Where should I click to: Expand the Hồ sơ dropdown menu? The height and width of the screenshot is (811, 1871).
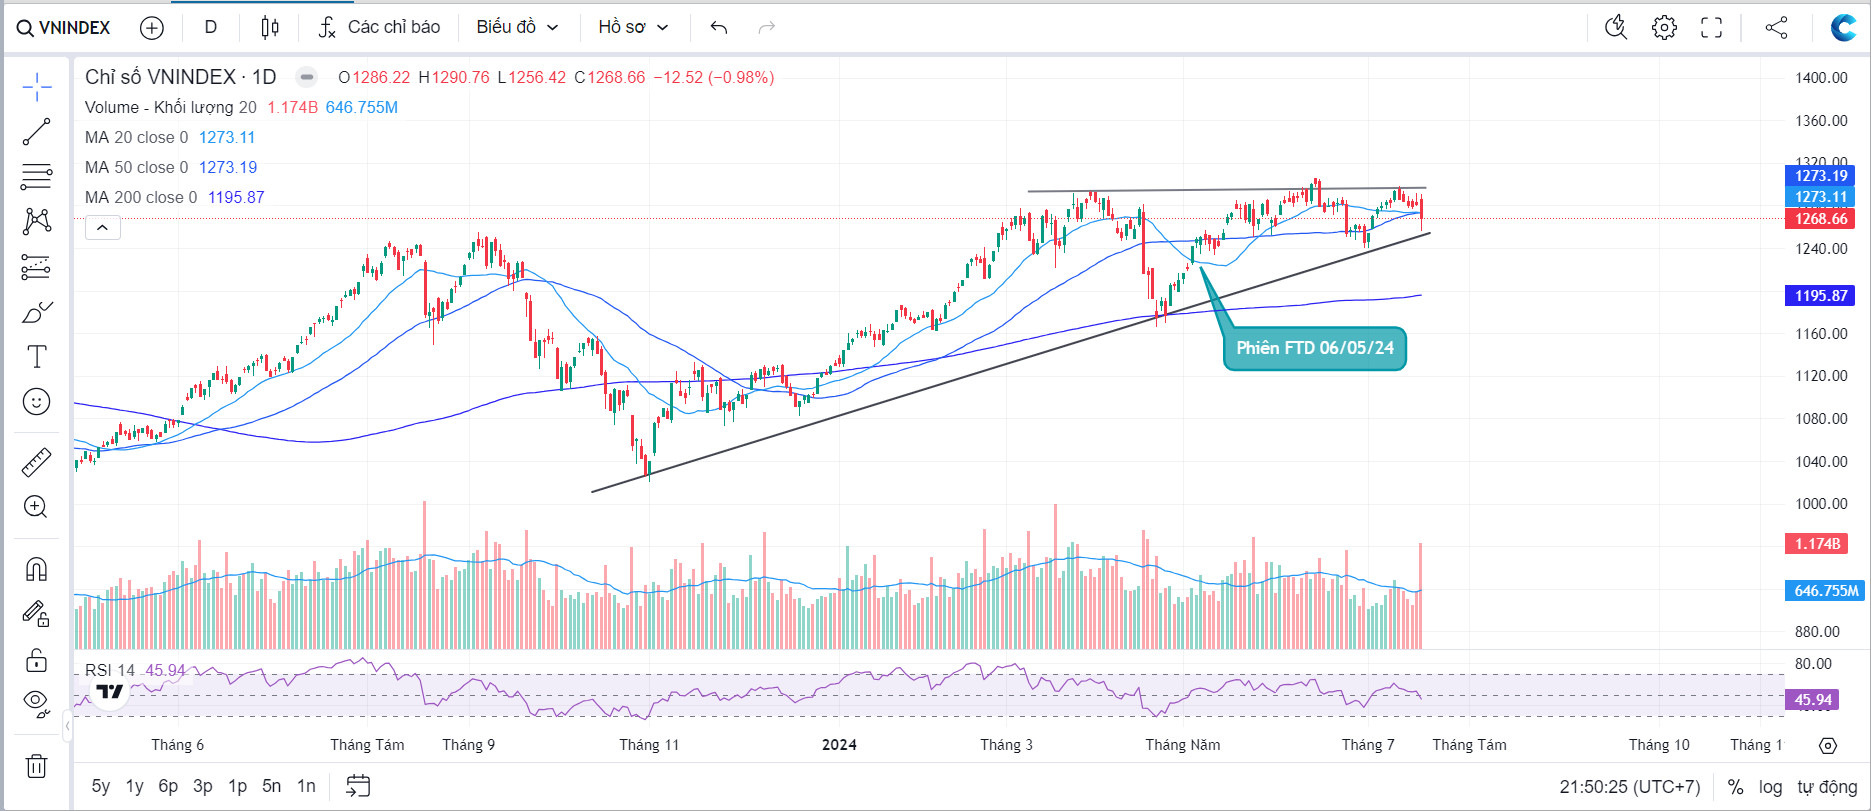point(633,28)
